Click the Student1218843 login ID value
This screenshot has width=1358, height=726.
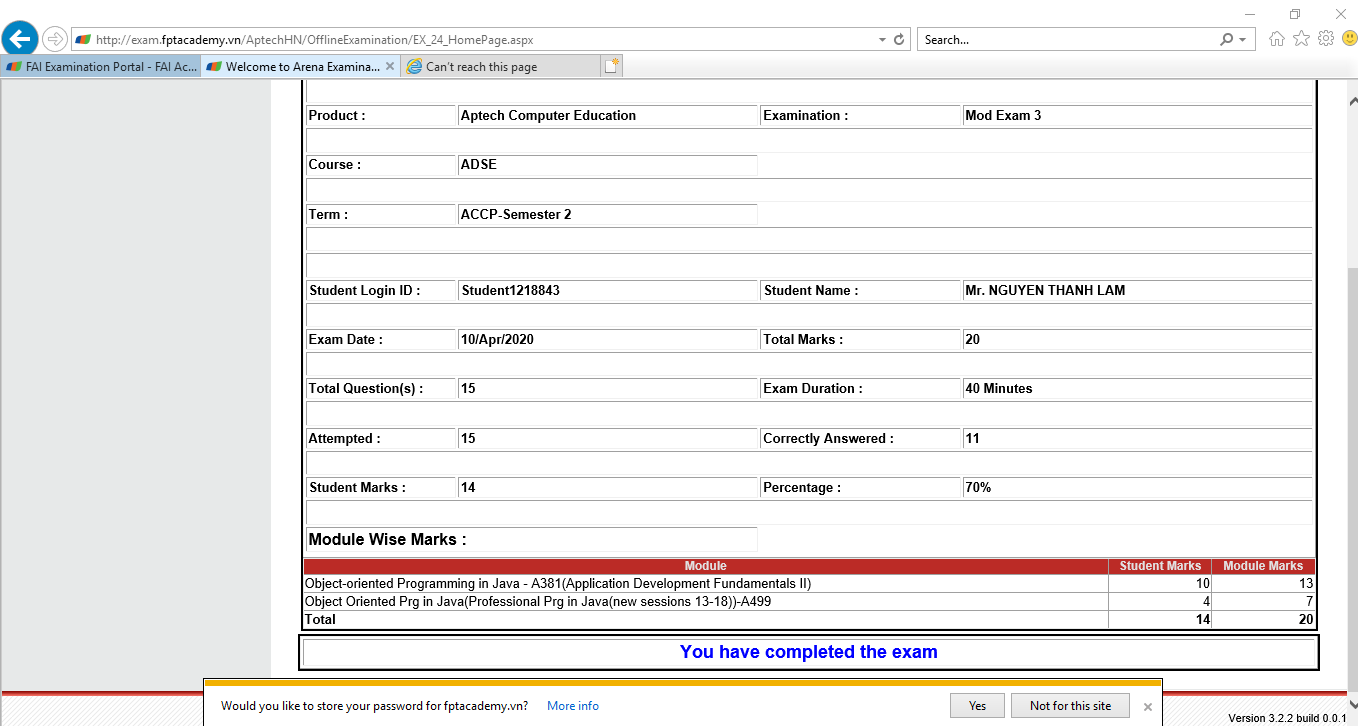coord(510,291)
